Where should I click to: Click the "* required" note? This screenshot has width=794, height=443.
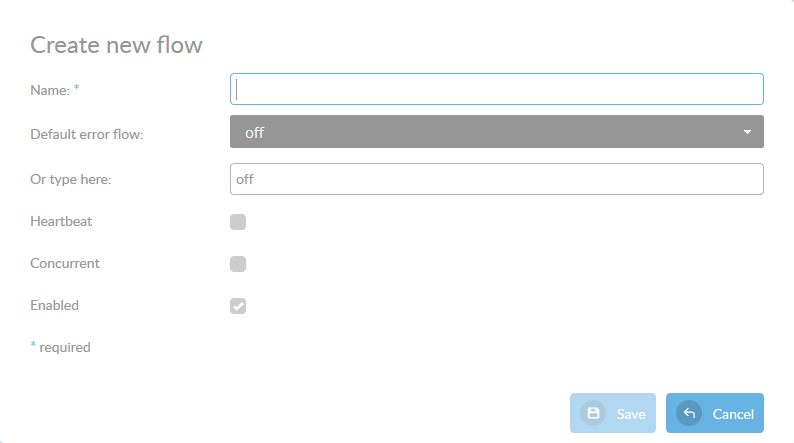point(61,347)
